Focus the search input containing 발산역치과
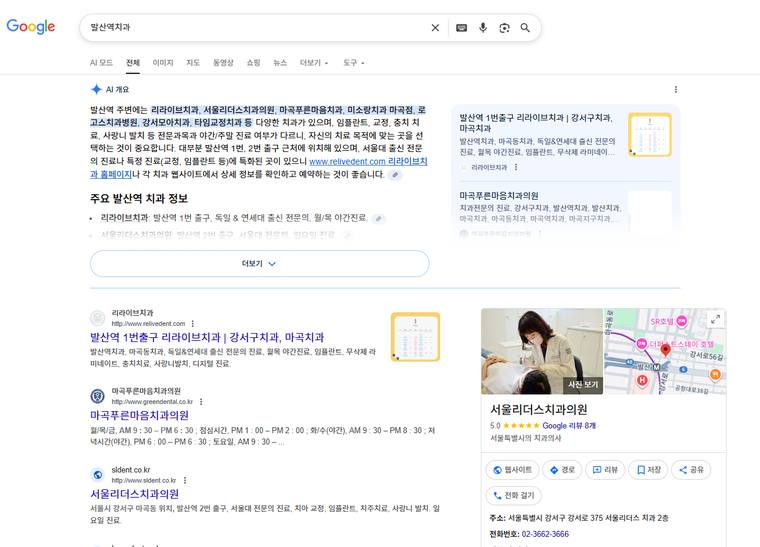Image resolution: width=760 pixels, height=547 pixels. 257,28
